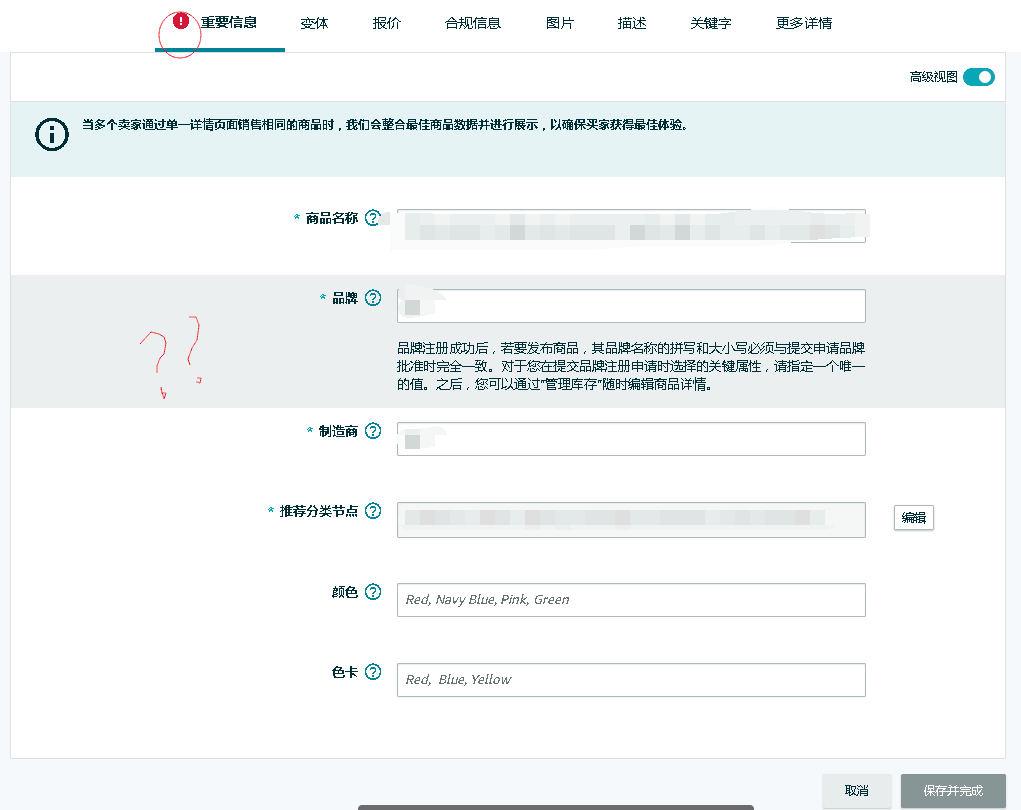The image size is (1021, 810).
Task: Click help icon next to 制造商
Action: pos(373,431)
